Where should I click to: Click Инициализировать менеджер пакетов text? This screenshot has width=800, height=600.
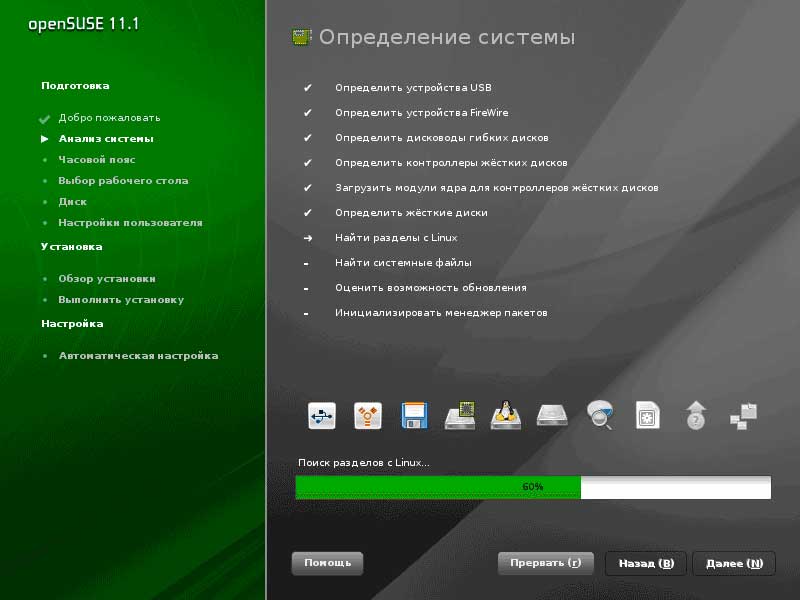point(441,313)
